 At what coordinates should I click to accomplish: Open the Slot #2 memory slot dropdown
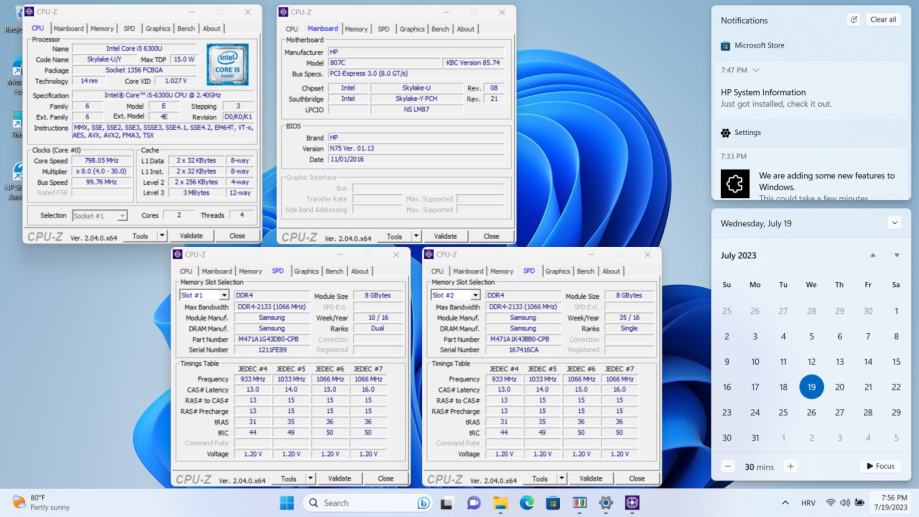click(475, 296)
